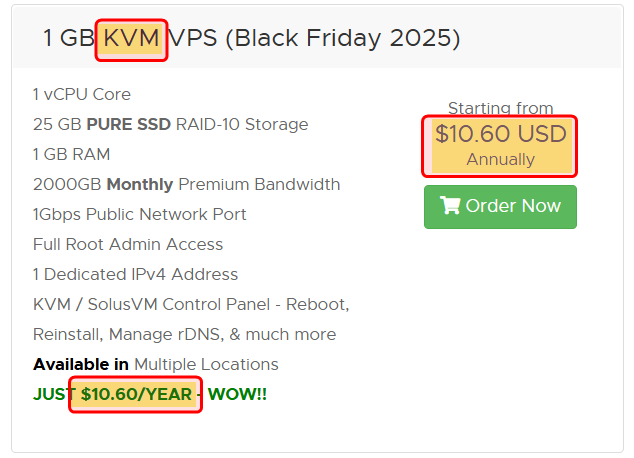Click the PURE SSD bold text

[x=129, y=124]
